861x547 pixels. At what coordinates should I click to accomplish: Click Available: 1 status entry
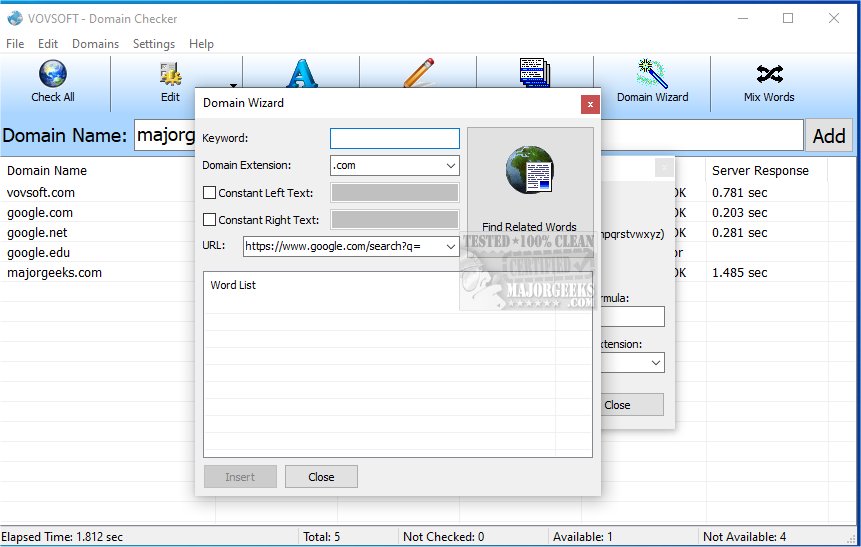pos(583,537)
